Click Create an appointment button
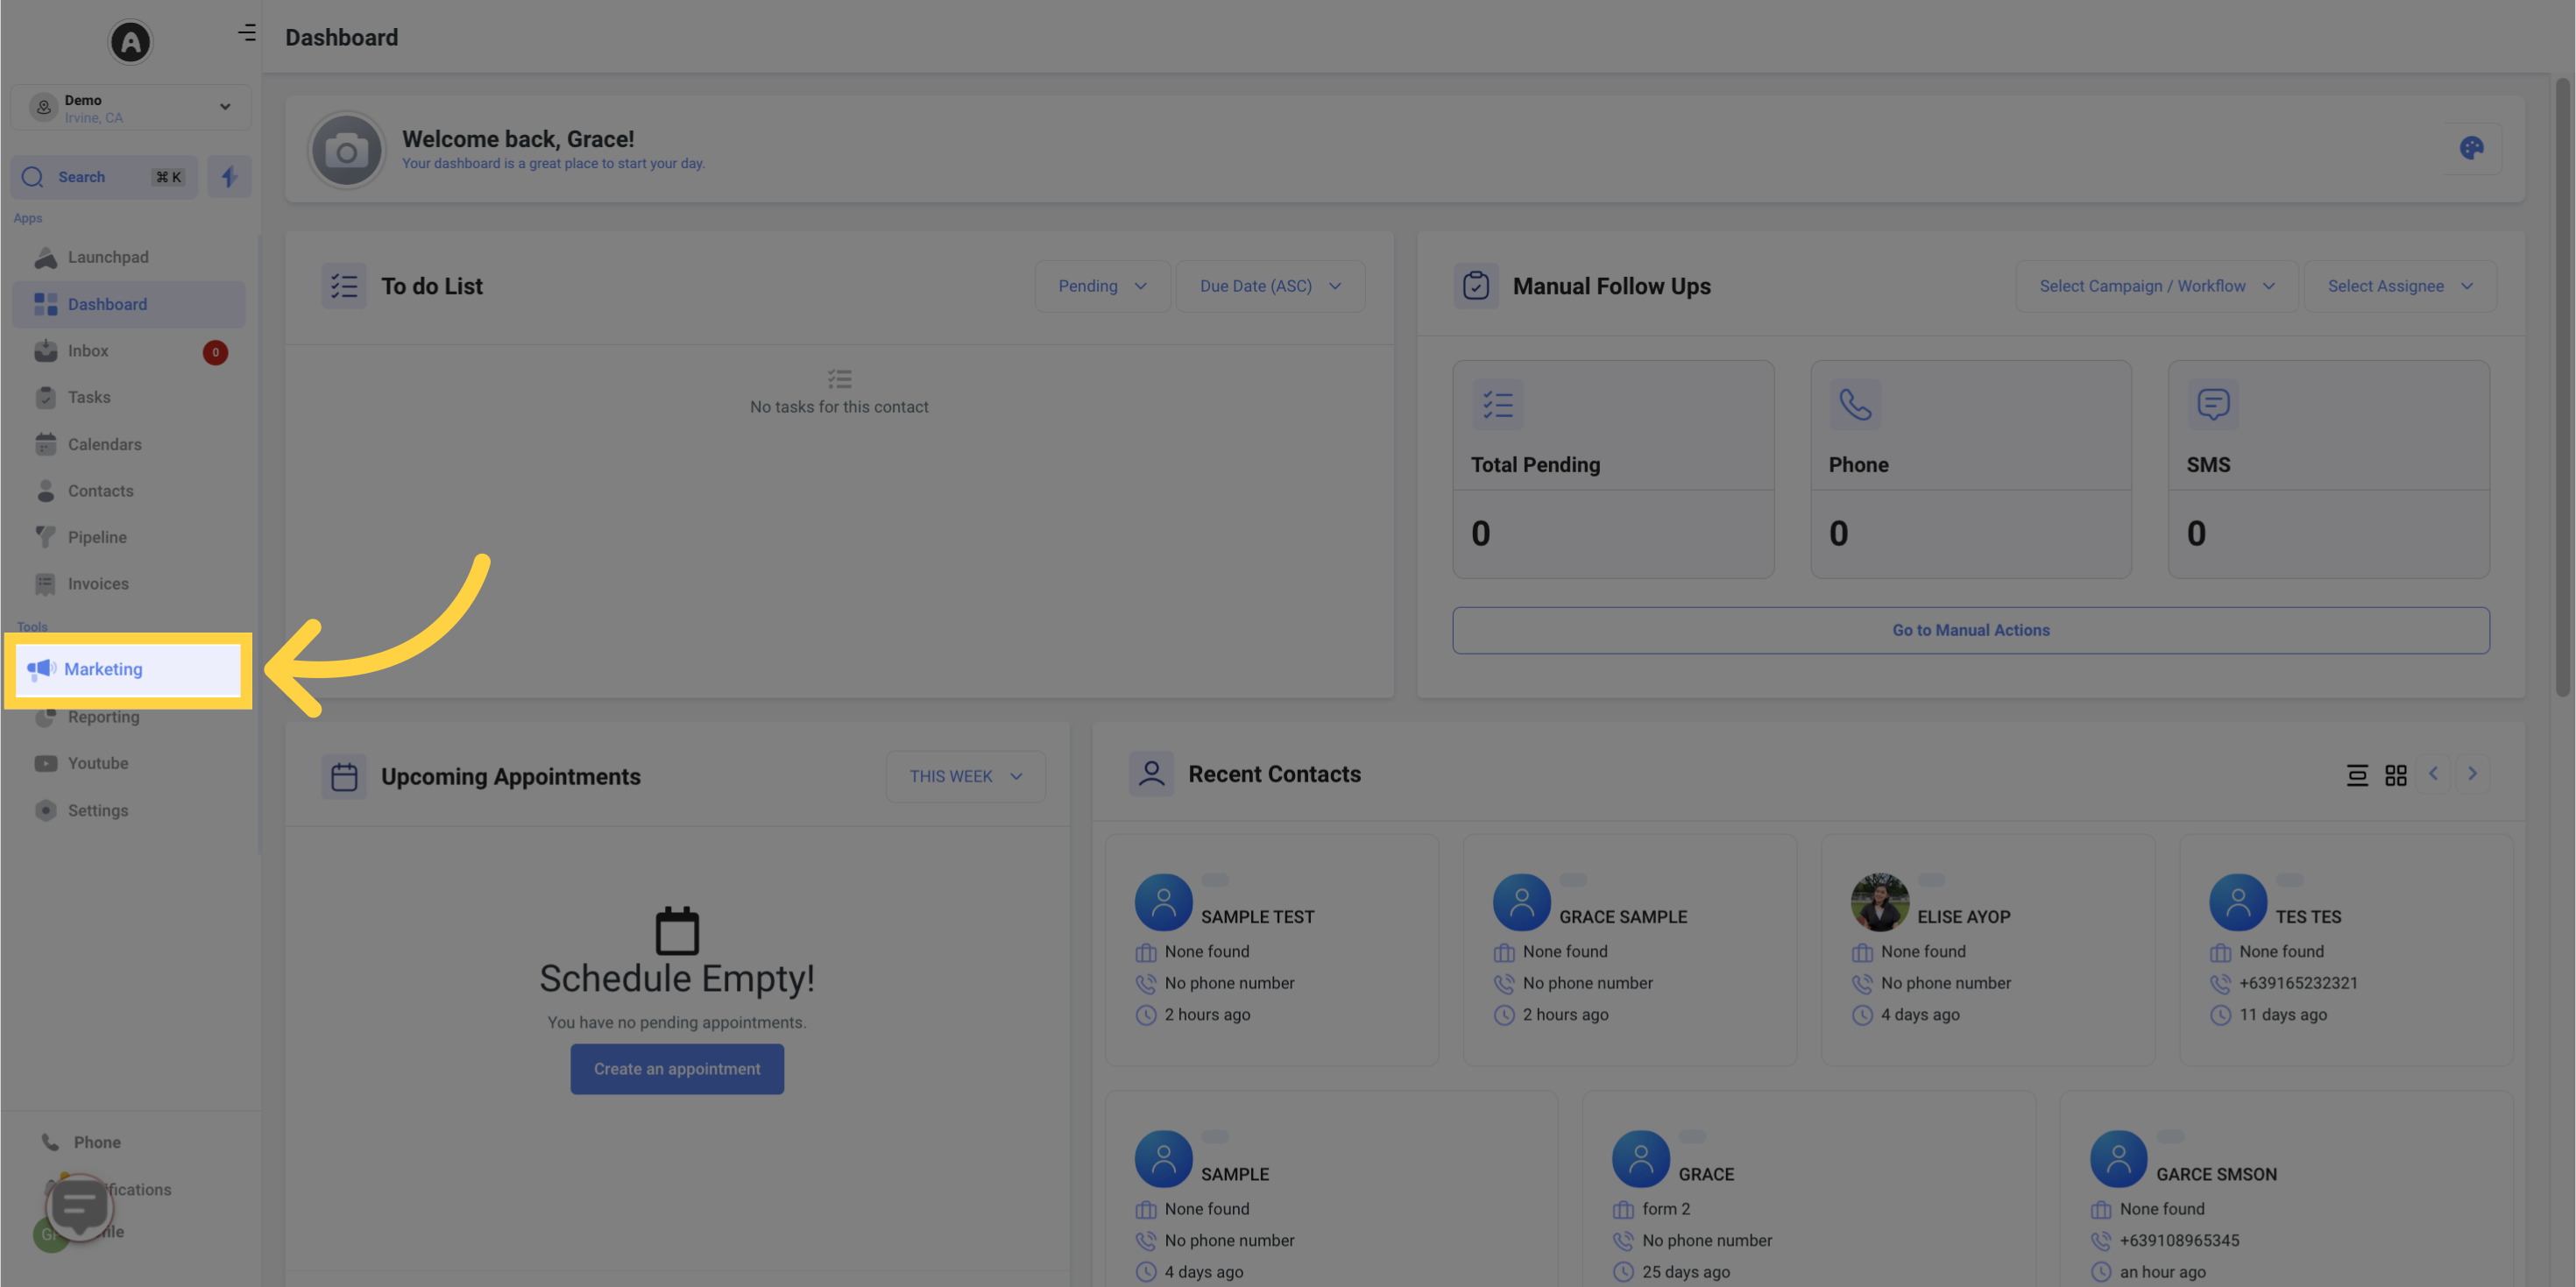The height and width of the screenshot is (1287, 2576). tap(676, 1068)
